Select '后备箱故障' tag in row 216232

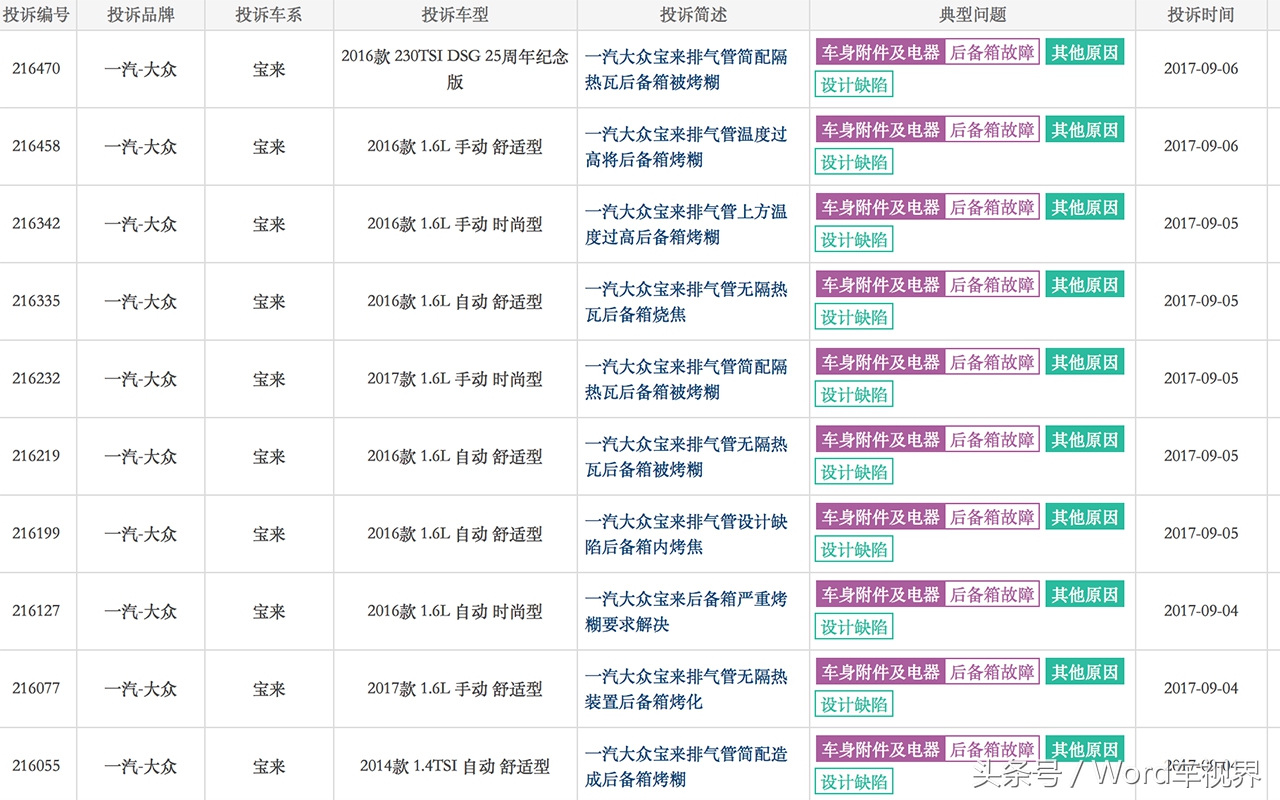coord(992,362)
